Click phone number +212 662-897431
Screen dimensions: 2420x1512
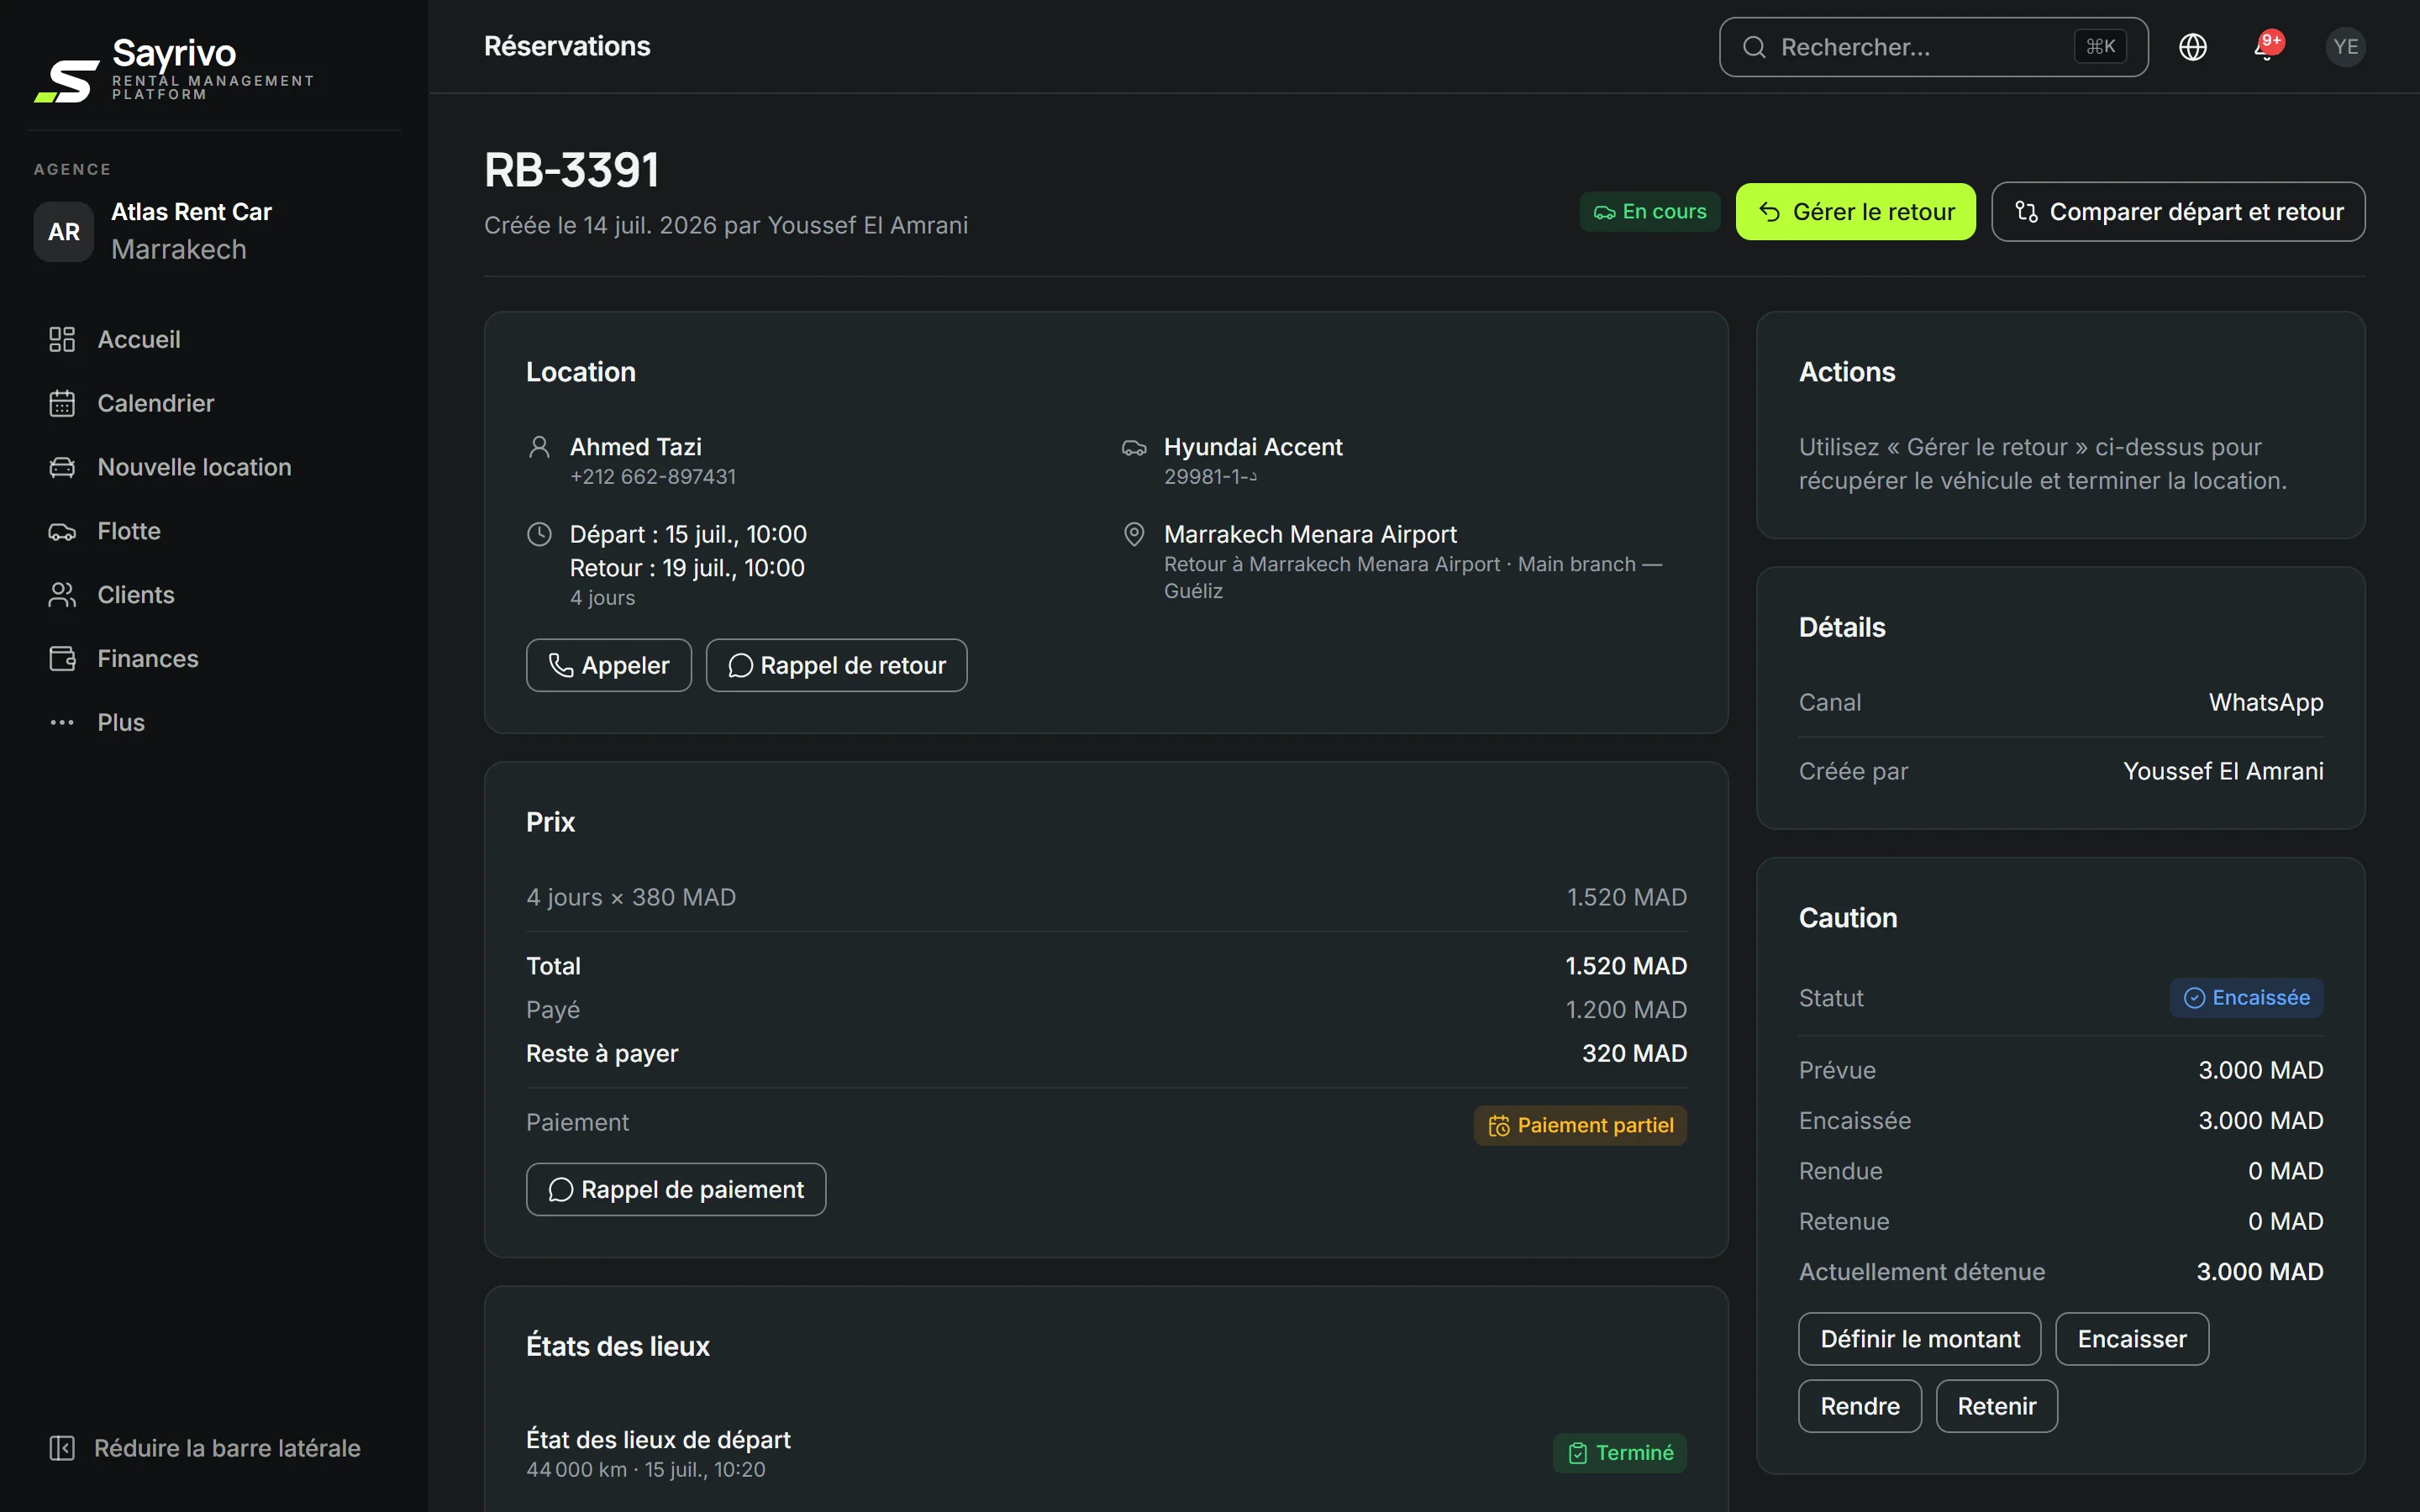click(x=653, y=477)
